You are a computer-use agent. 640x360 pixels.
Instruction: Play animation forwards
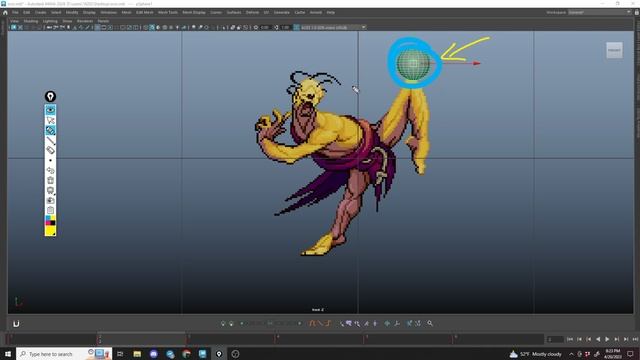coord(607,339)
